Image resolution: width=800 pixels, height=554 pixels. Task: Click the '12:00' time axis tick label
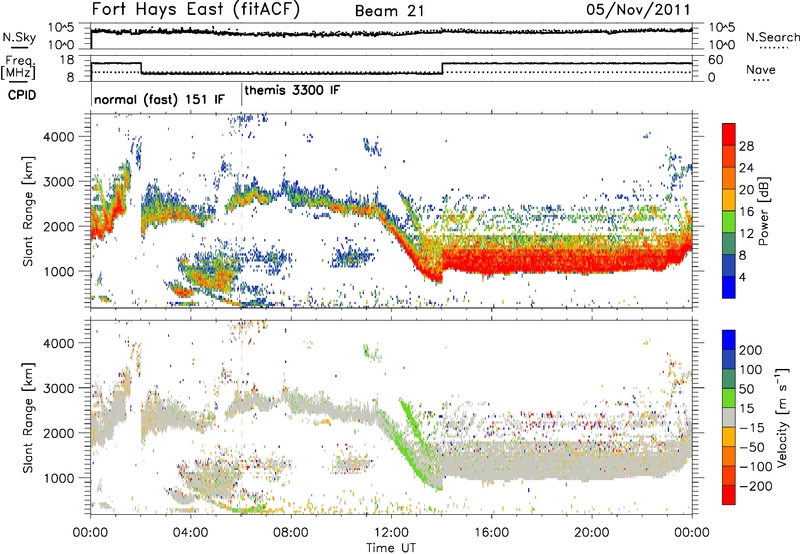(x=391, y=533)
